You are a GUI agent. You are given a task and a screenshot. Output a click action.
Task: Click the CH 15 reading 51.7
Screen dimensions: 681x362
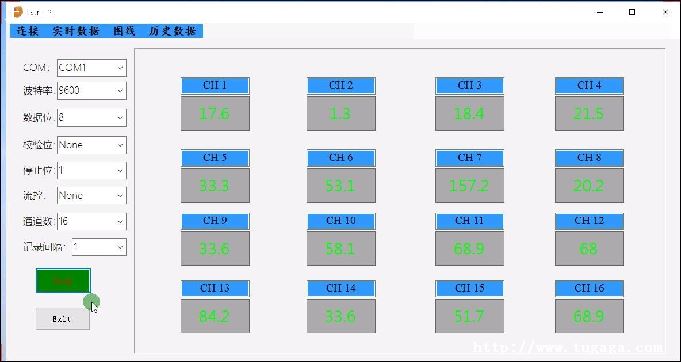[469, 316]
